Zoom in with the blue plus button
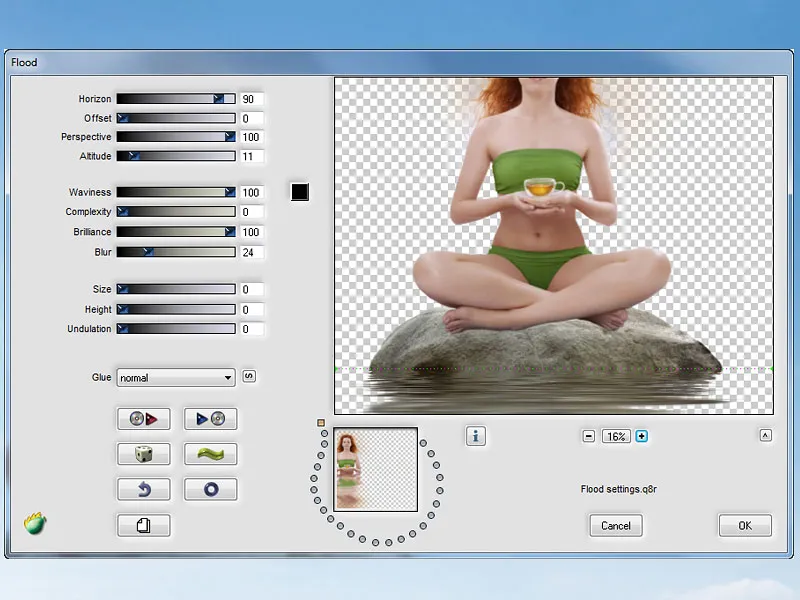The image size is (800, 600). point(642,436)
